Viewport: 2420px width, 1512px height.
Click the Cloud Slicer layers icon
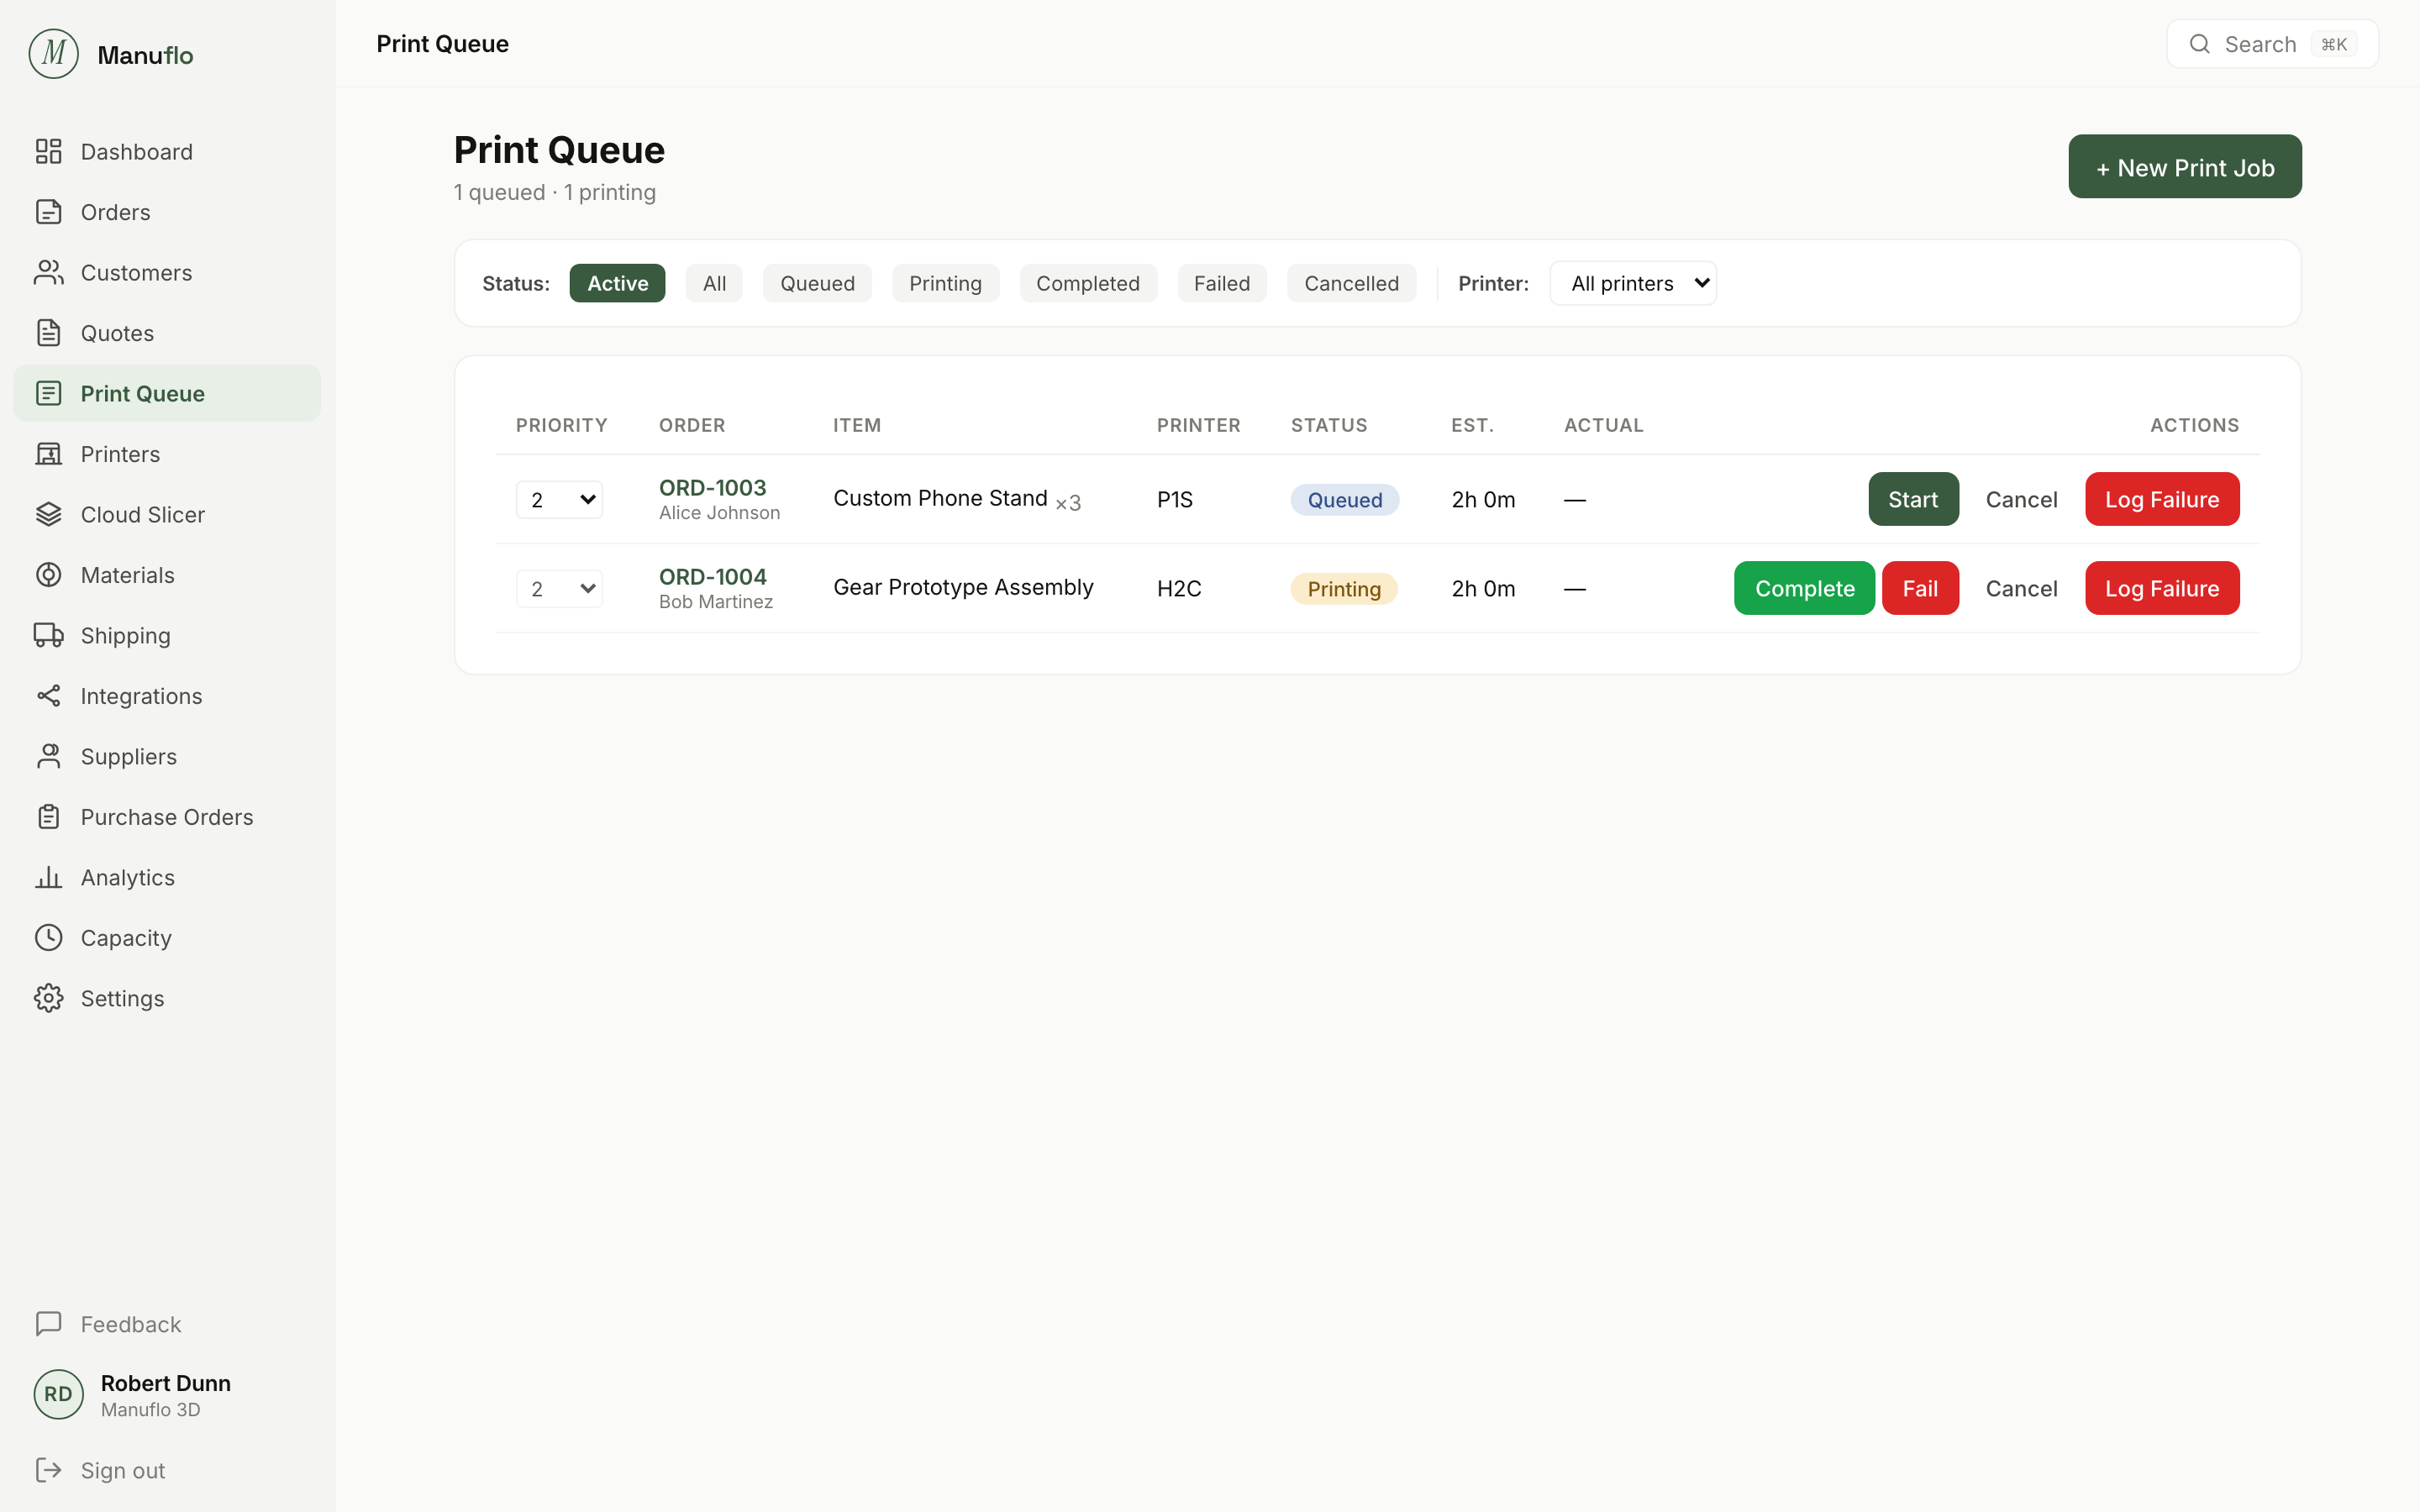click(x=48, y=514)
